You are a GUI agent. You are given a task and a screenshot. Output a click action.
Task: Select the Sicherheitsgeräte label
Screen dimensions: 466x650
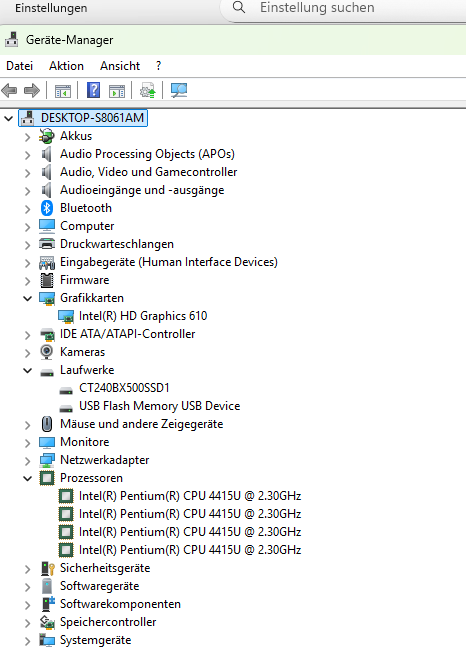105,568
